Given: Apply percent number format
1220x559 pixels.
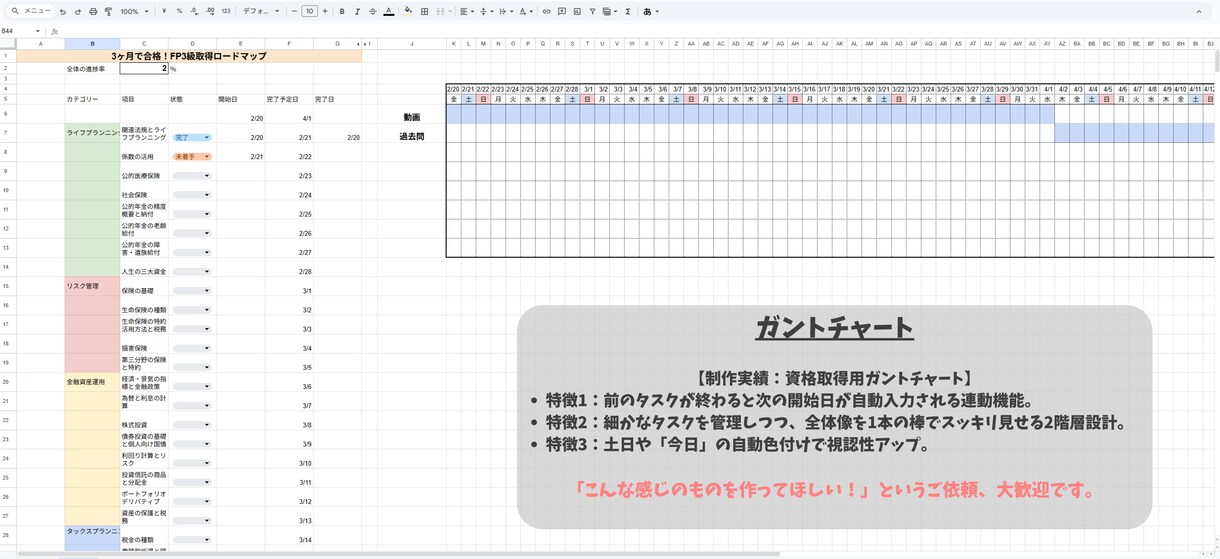Looking at the screenshot, I should click(x=179, y=11).
